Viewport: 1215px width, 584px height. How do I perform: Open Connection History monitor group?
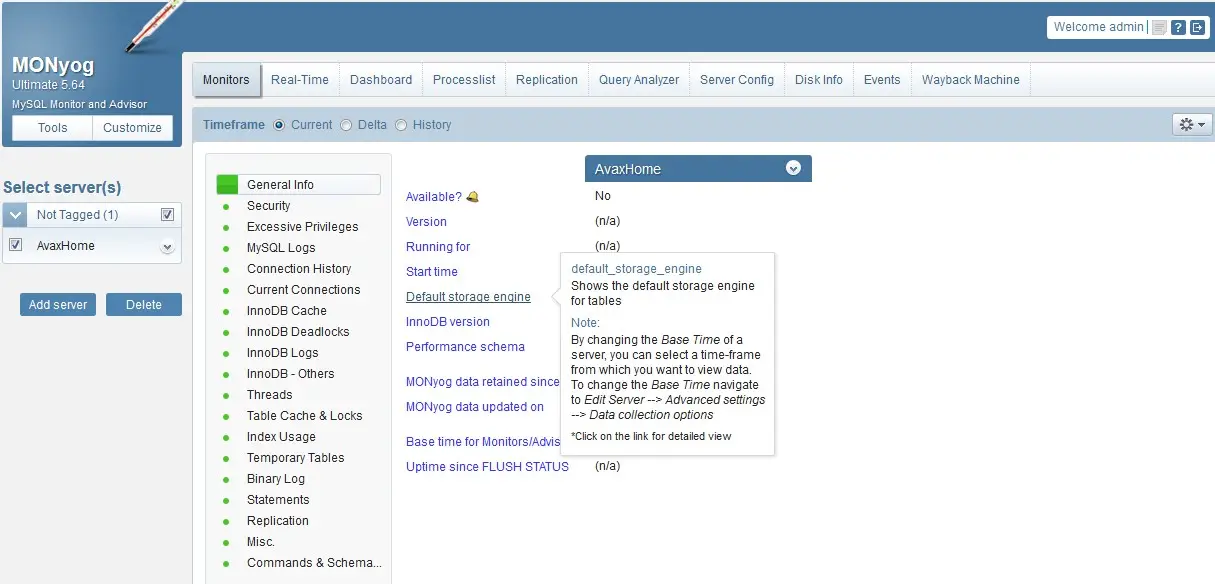coord(299,269)
